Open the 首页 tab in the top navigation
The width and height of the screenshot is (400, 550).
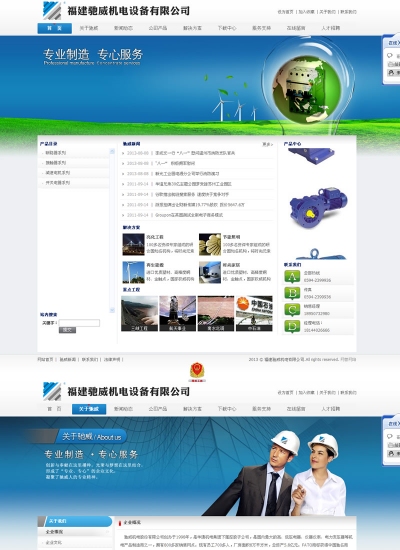54,28
